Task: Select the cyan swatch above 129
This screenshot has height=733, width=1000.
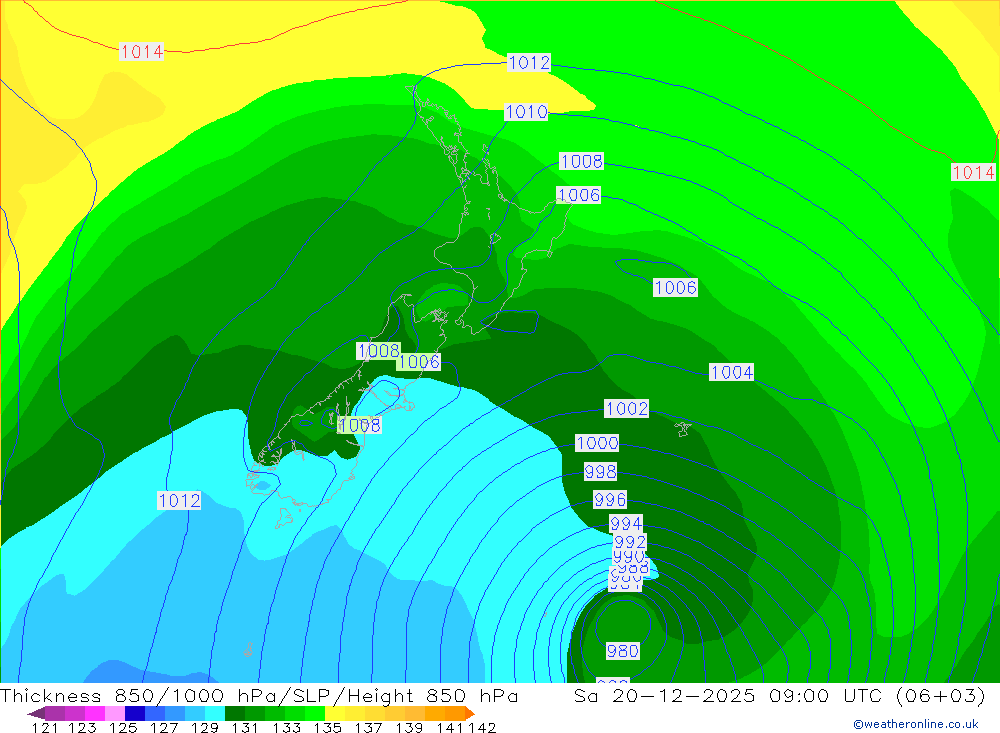Action: [x=215, y=713]
